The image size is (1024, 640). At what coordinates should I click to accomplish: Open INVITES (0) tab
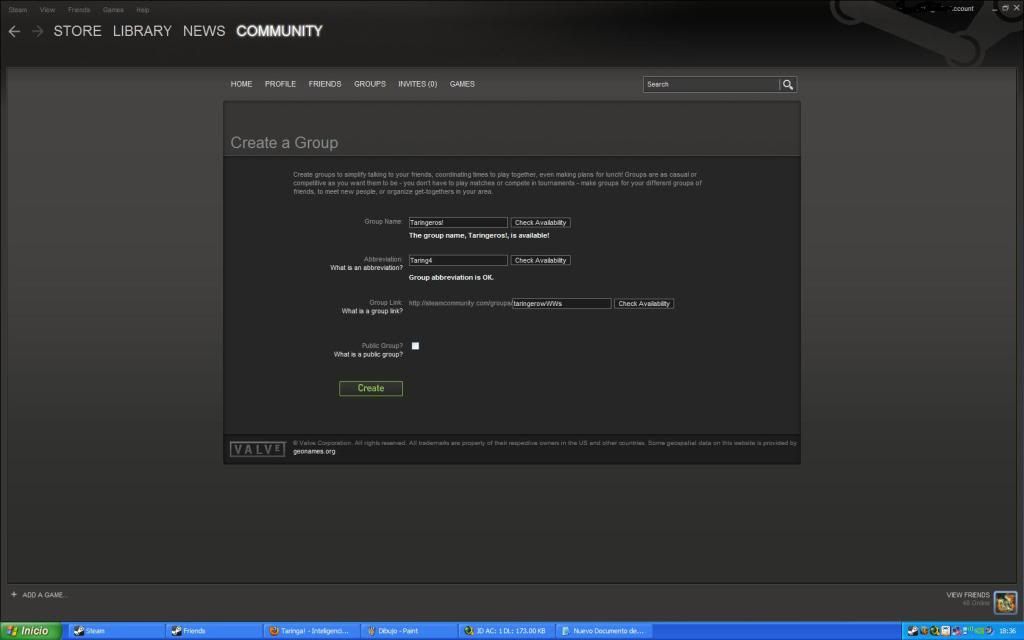(417, 84)
